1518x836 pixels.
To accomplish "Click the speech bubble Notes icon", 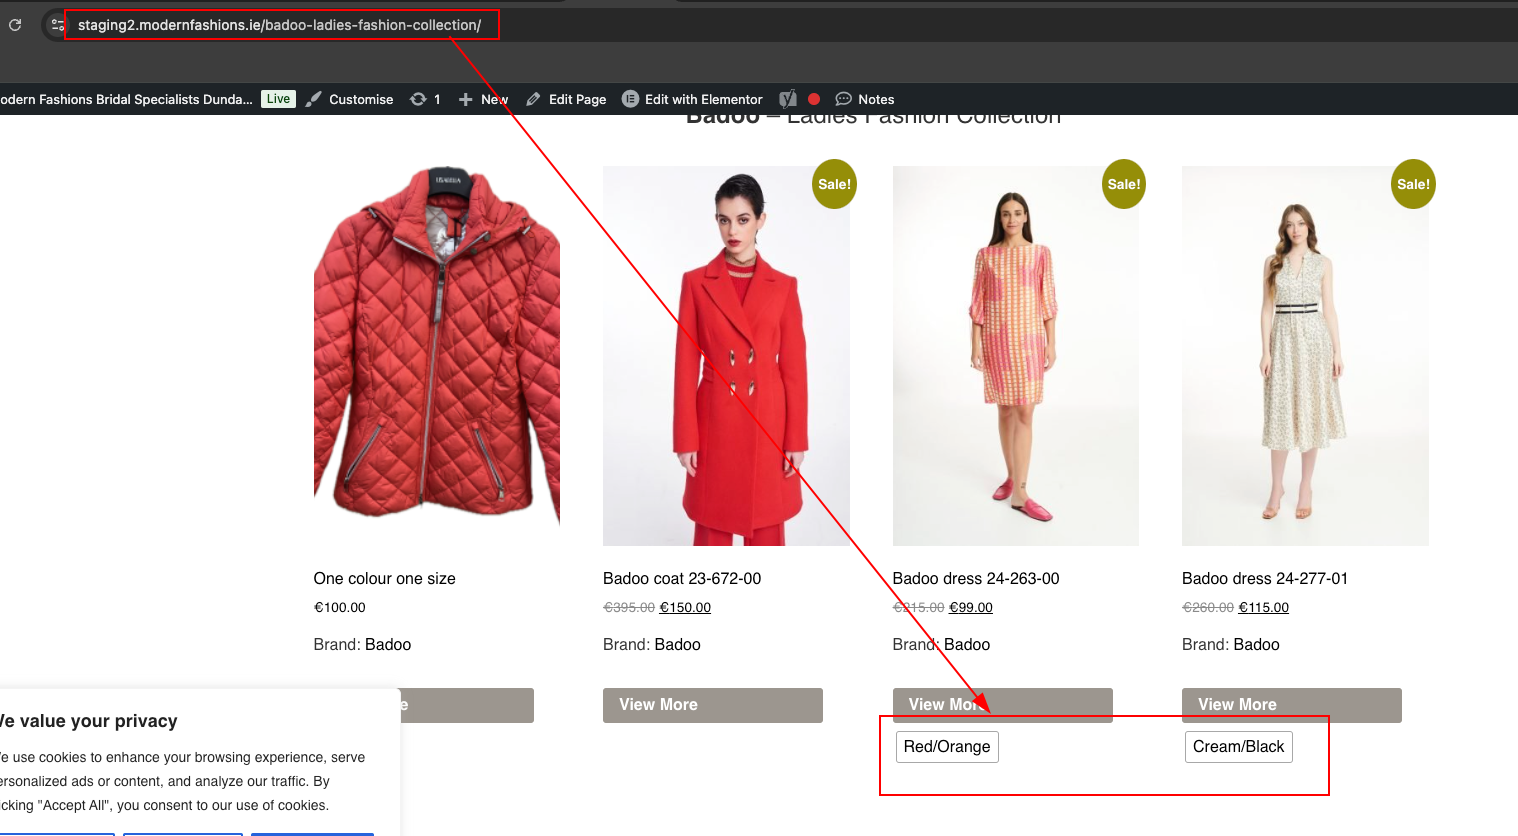I will pos(843,99).
